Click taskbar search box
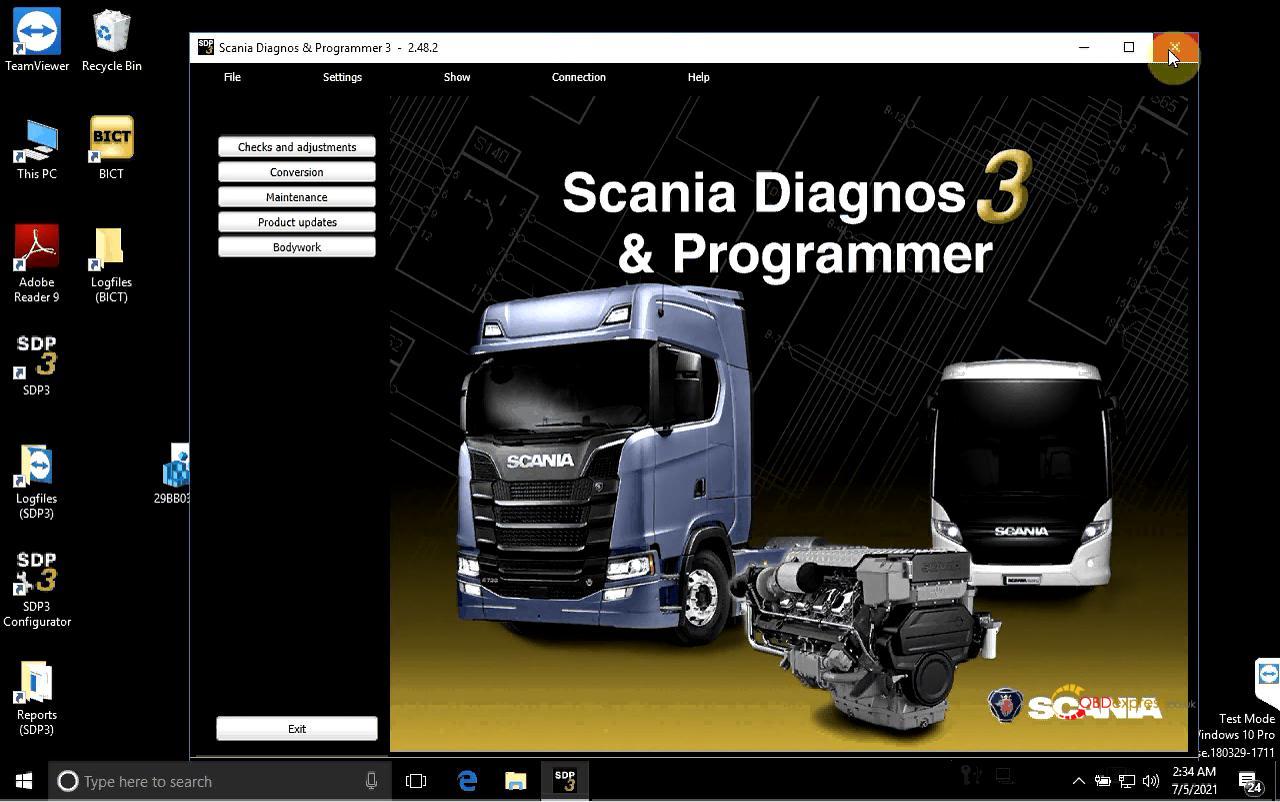This screenshot has width=1280, height=802. tap(220, 781)
